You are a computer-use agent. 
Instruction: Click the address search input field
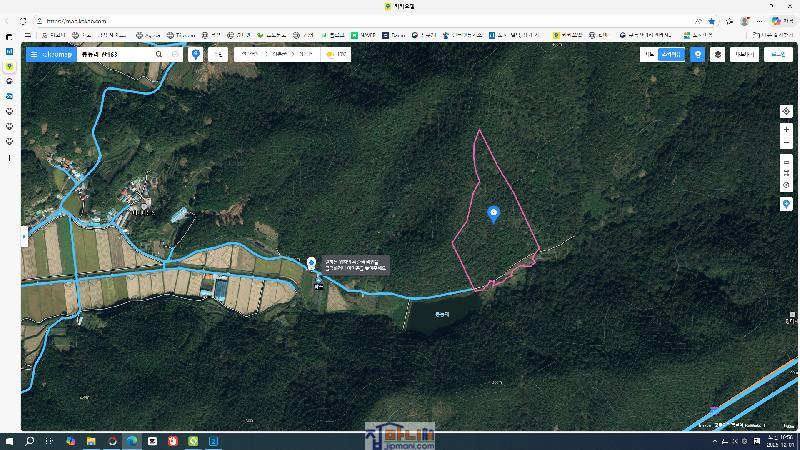108,54
